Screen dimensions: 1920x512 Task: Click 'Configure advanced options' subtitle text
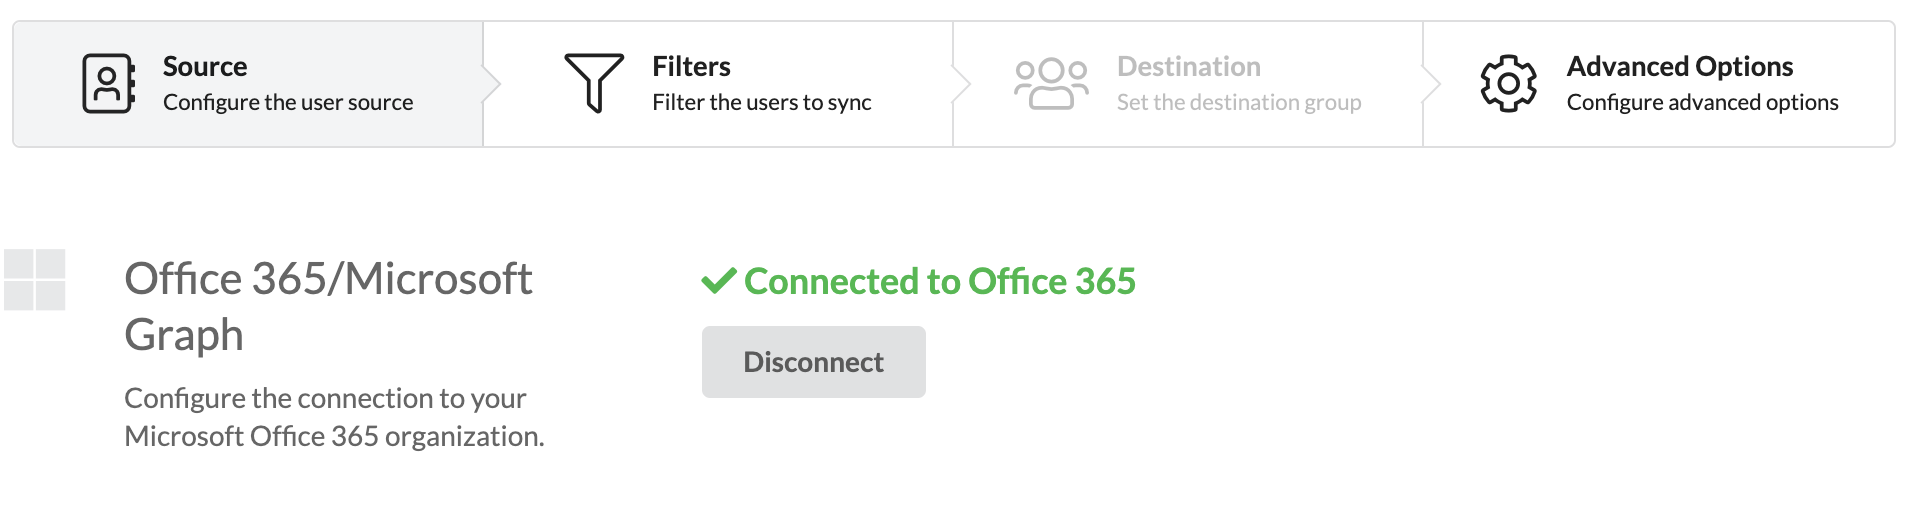click(1702, 103)
